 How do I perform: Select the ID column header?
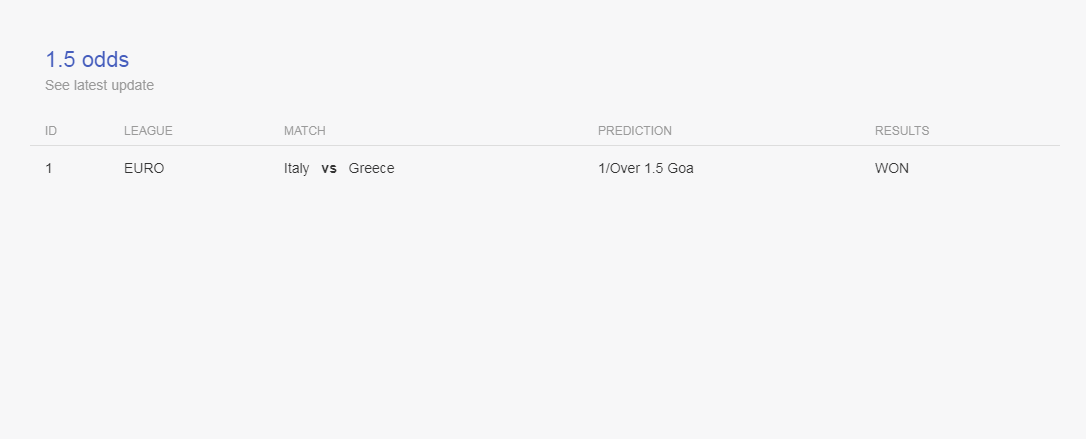pos(51,131)
